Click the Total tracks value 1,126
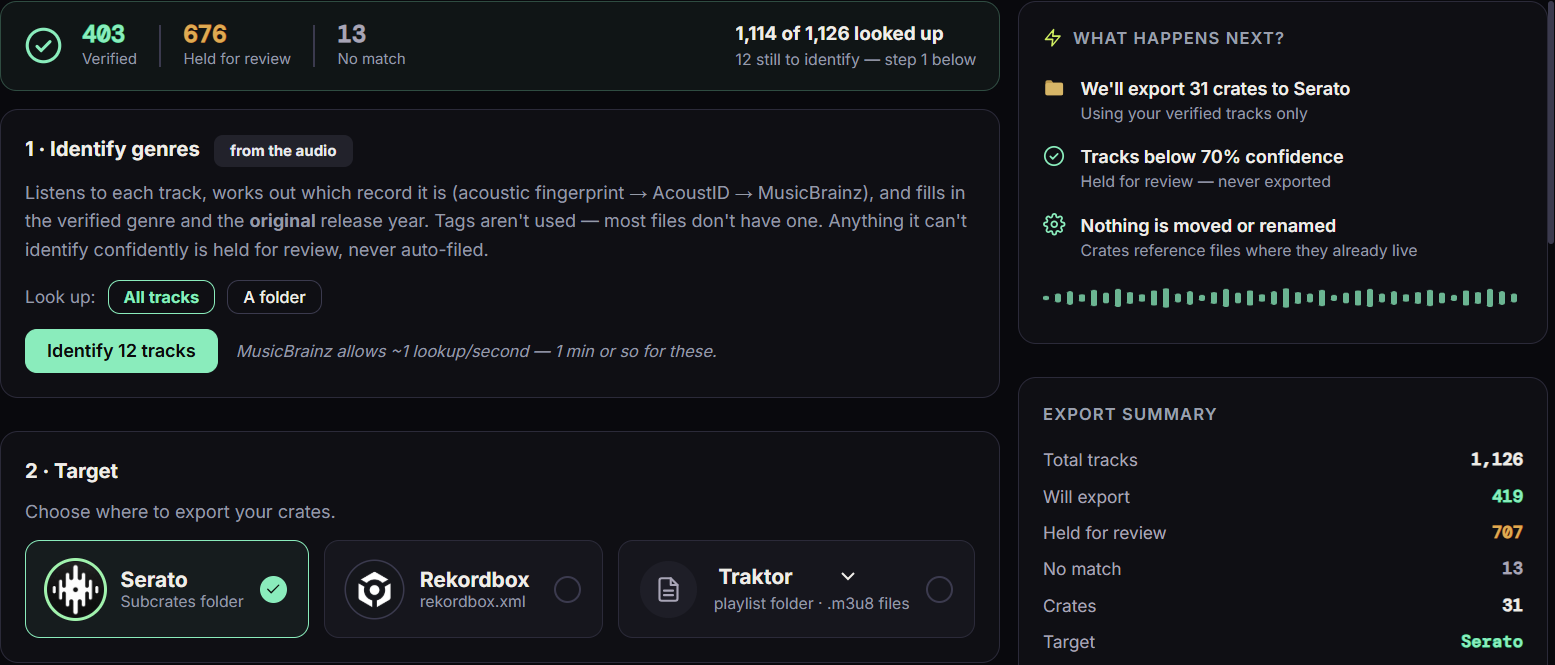Viewport: 1555px width, 665px height. tap(1496, 460)
